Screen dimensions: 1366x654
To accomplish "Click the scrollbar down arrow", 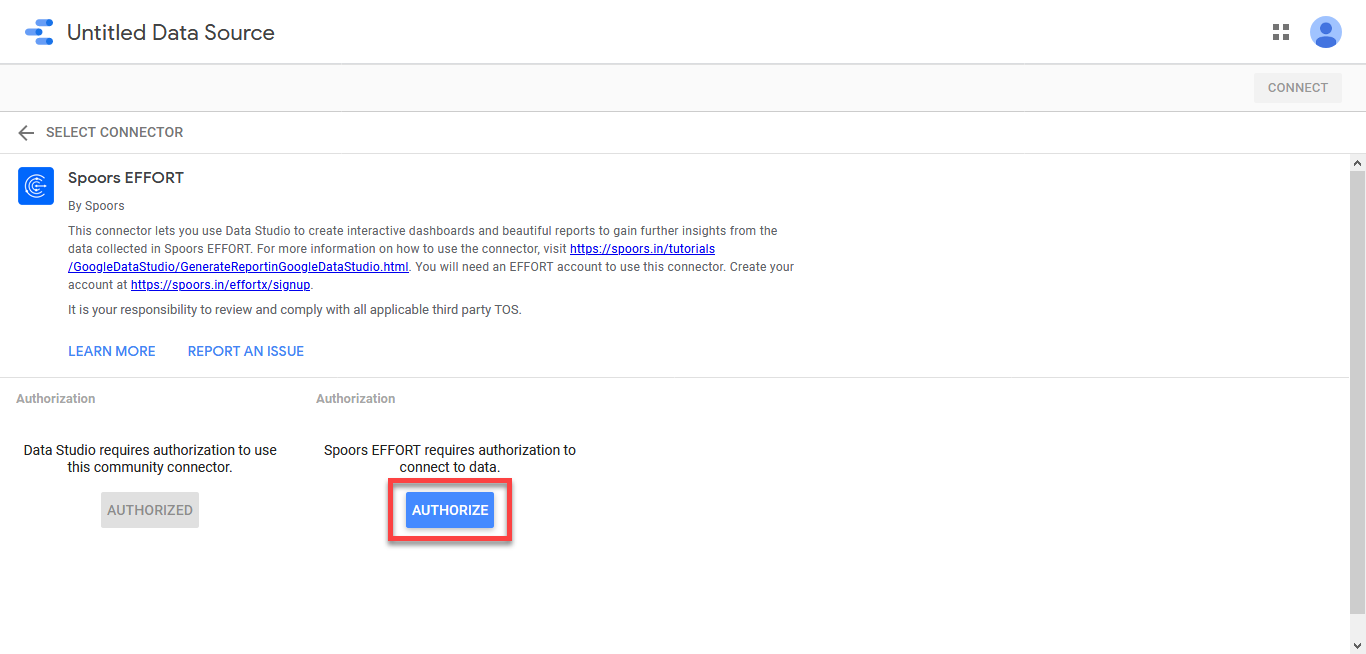I will coord(1357,645).
